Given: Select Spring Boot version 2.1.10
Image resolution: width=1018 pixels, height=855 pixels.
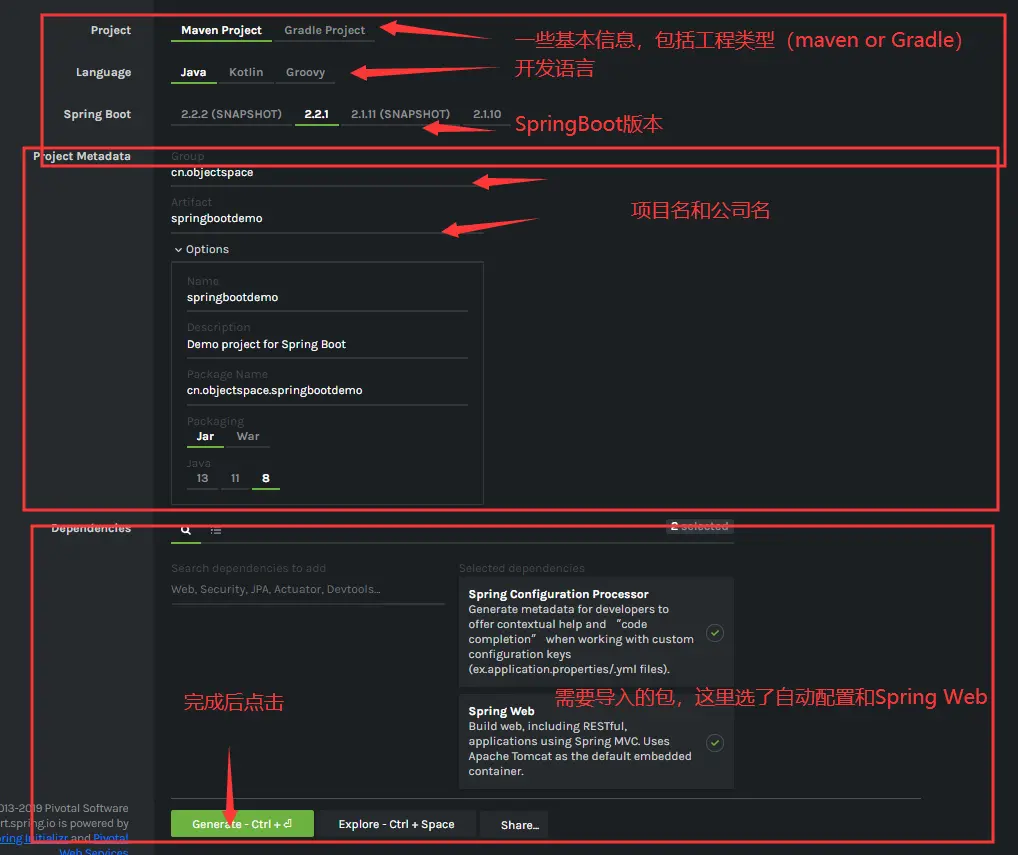Looking at the screenshot, I should pyautogui.click(x=487, y=114).
